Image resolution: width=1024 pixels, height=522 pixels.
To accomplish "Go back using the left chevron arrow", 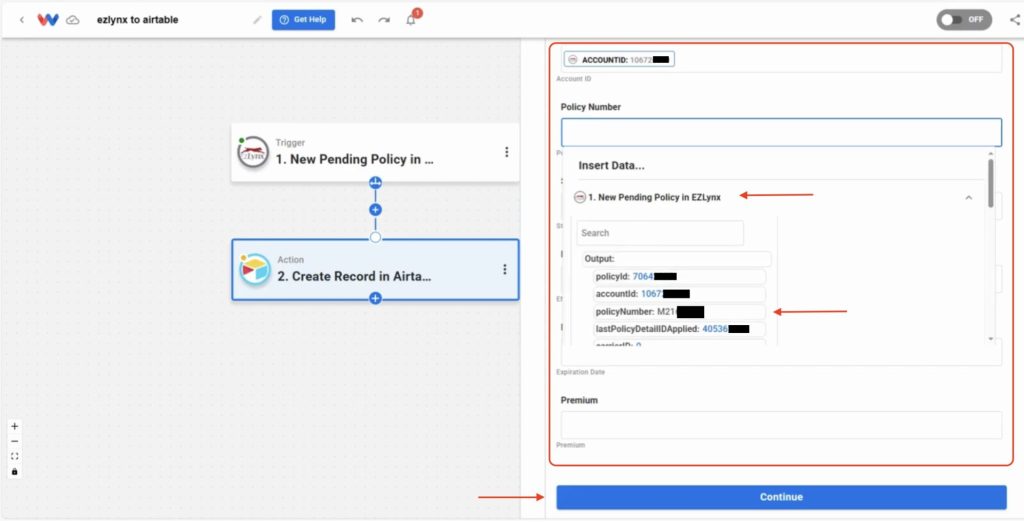I will click(x=22, y=20).
